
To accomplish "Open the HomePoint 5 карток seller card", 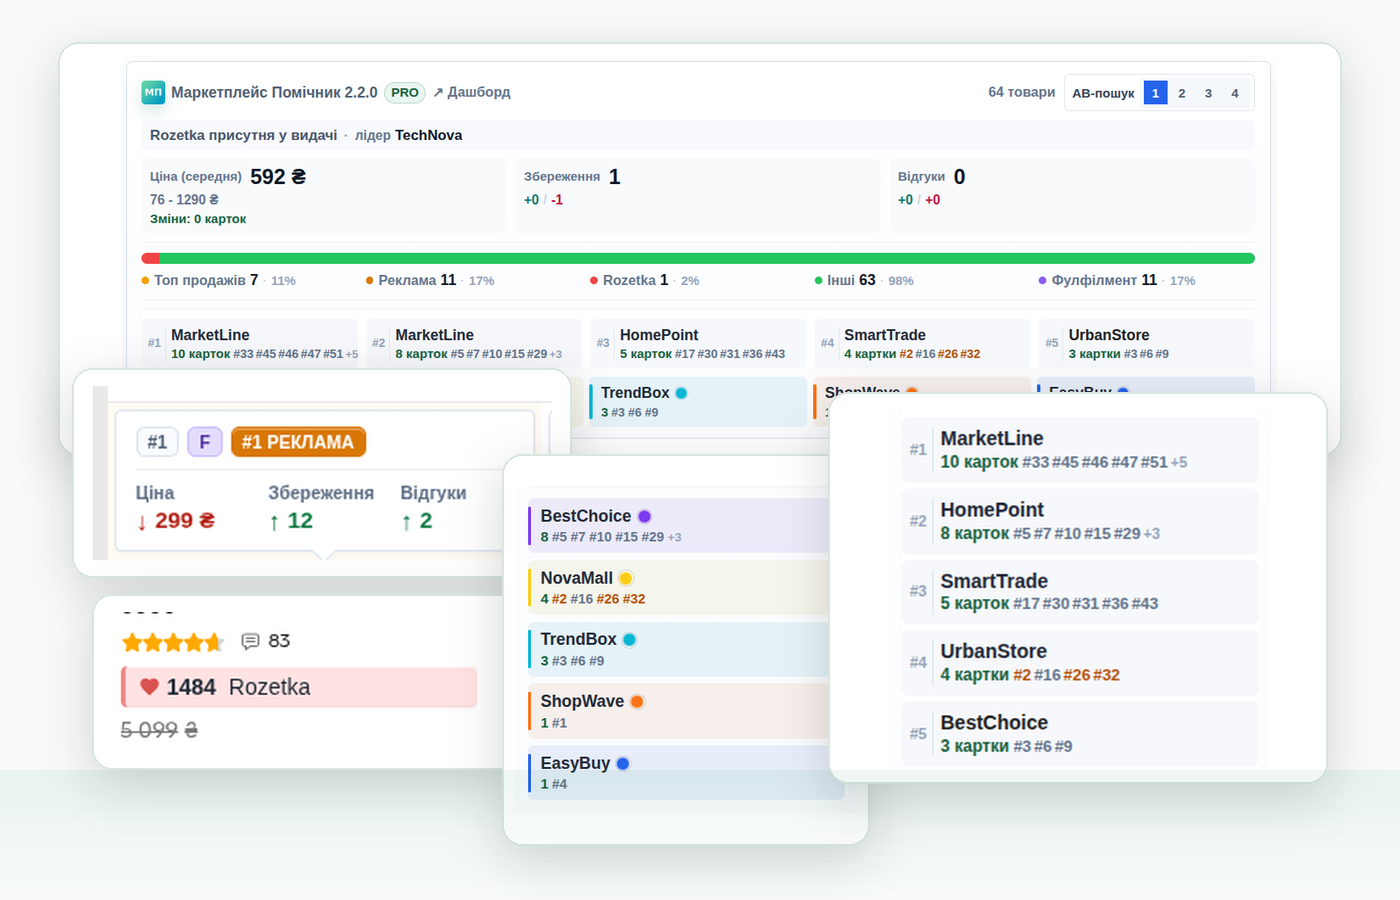I will tap(698, 343).
